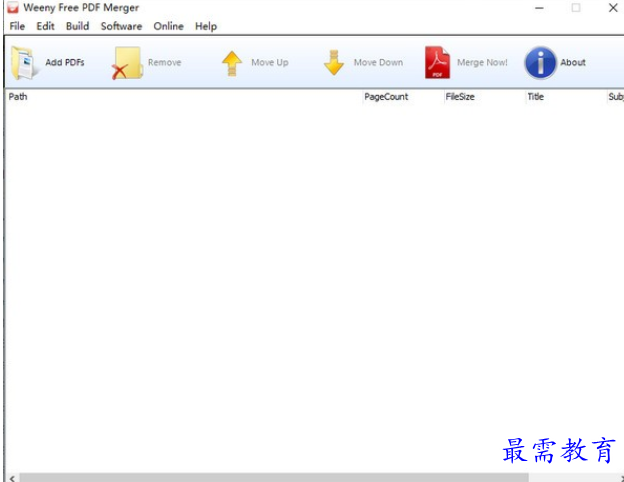624x482 pixels.
Task: Sort list by FileSize column header
Action: click(485, 97)
